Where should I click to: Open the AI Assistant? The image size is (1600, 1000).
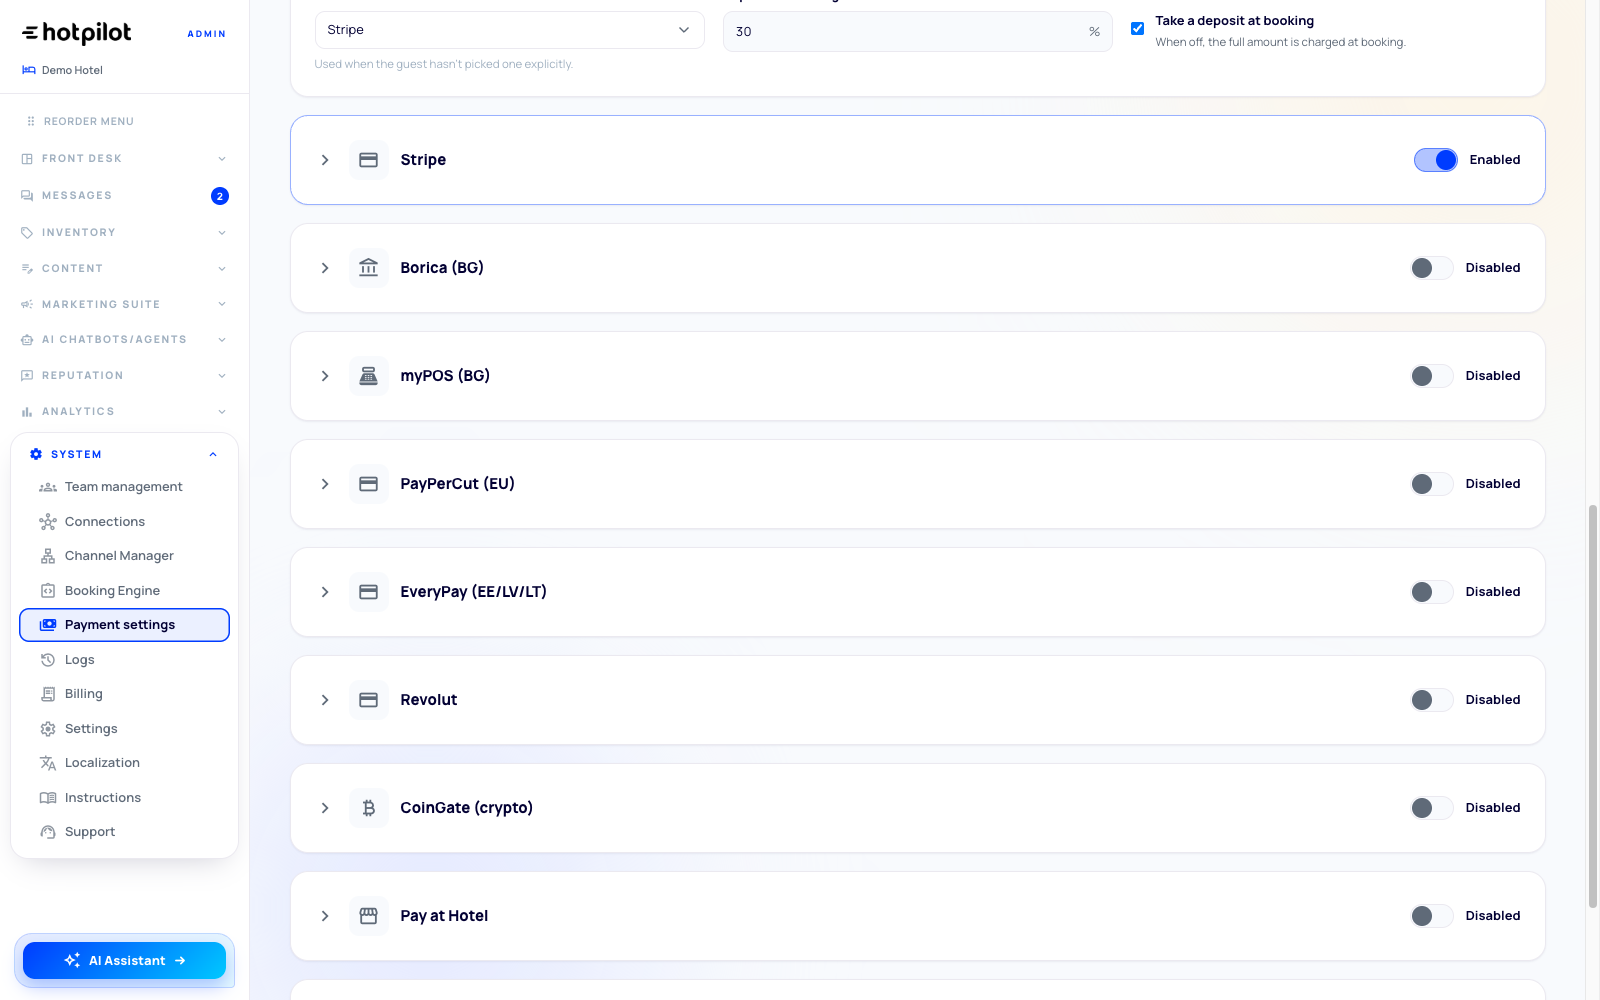click(x=124, y=961)
